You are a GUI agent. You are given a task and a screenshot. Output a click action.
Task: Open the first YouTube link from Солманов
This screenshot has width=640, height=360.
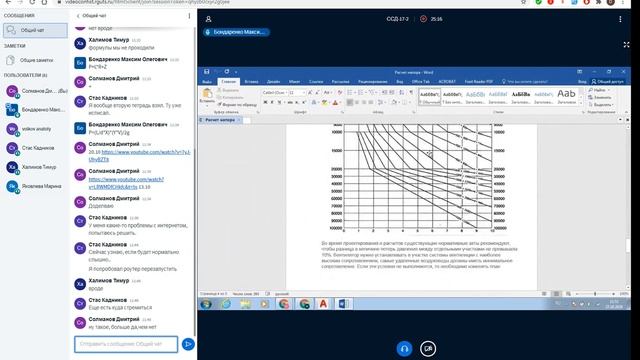point(140,156)
